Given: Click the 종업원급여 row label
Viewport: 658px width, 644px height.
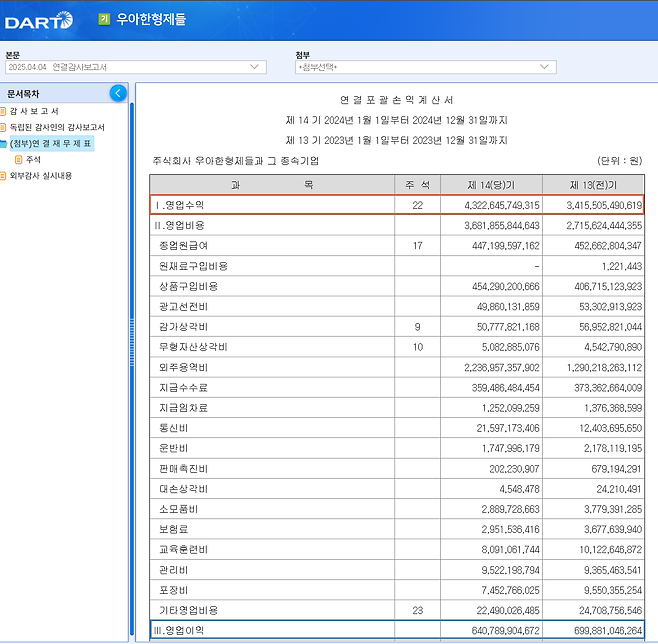Looking at the screenshot, I should [x=183, y=246].
